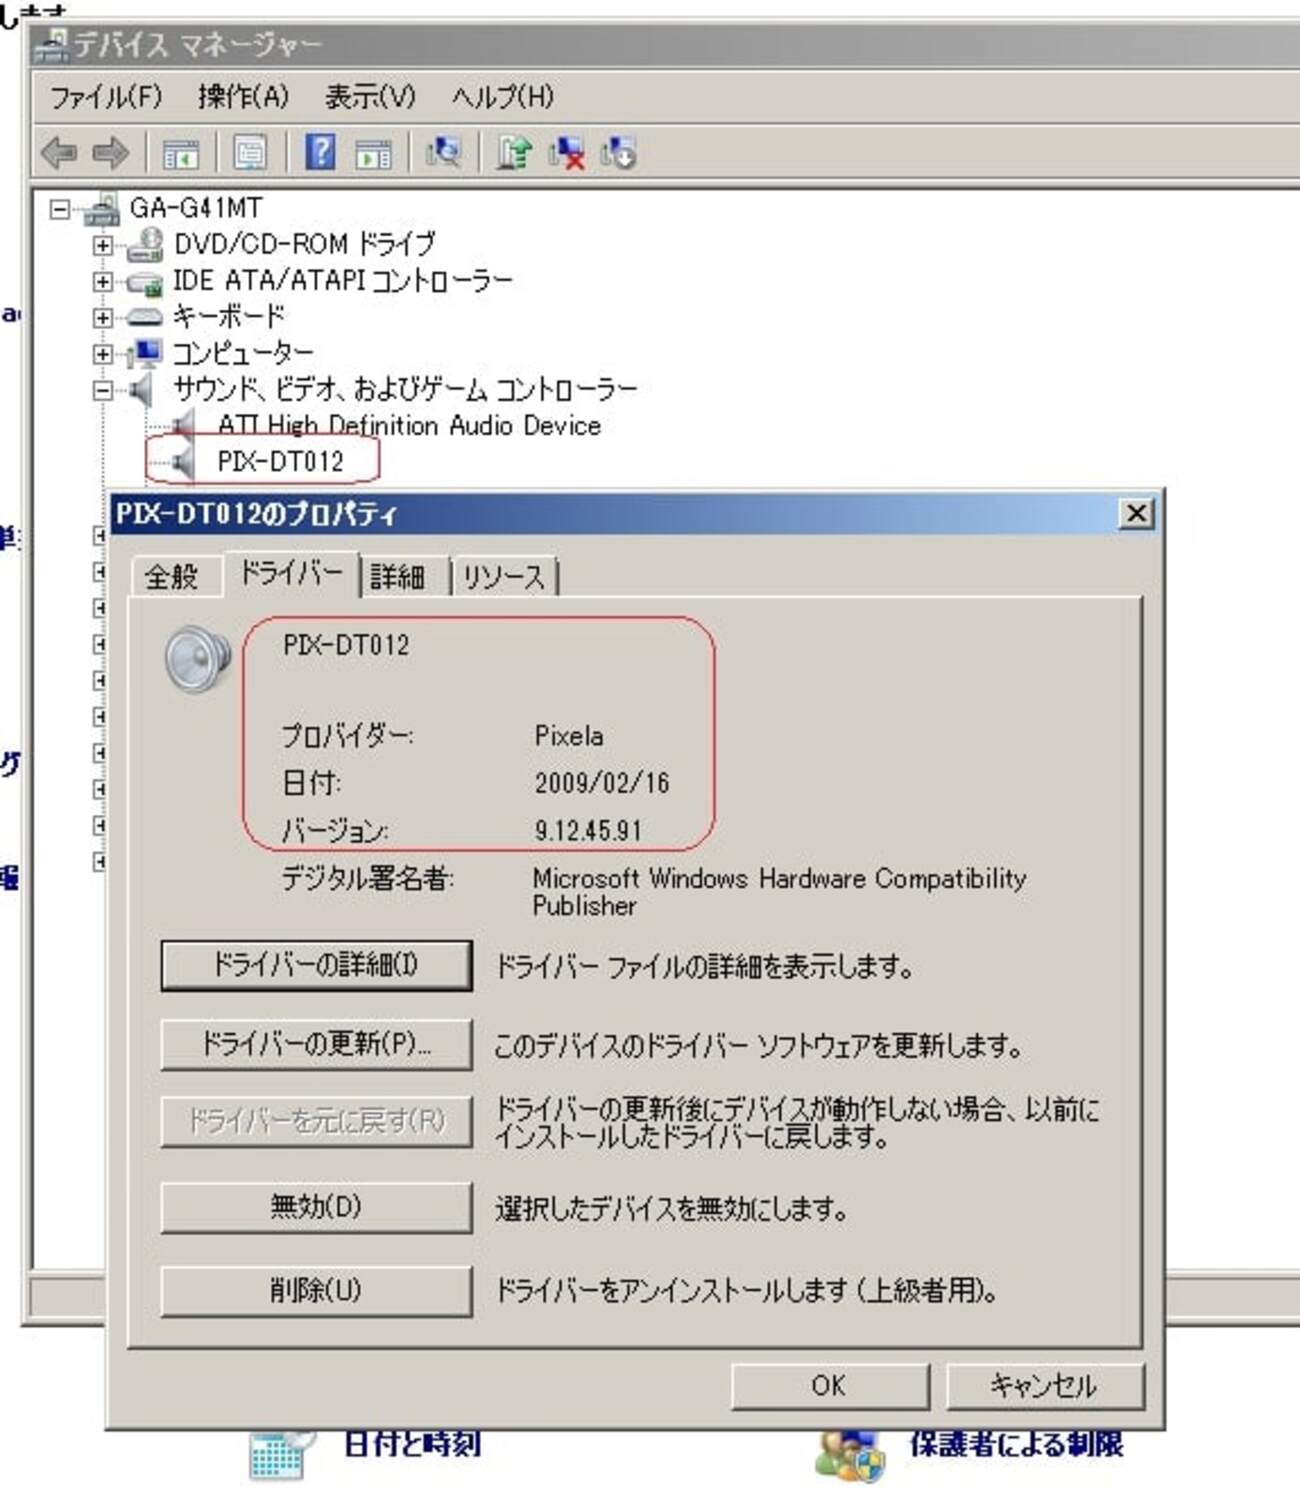Select ATI High Definition Audio Device
Image resolution: width=1300 pixels, height=1495 pixels.
pyautogui.click(x=409, y=426)
